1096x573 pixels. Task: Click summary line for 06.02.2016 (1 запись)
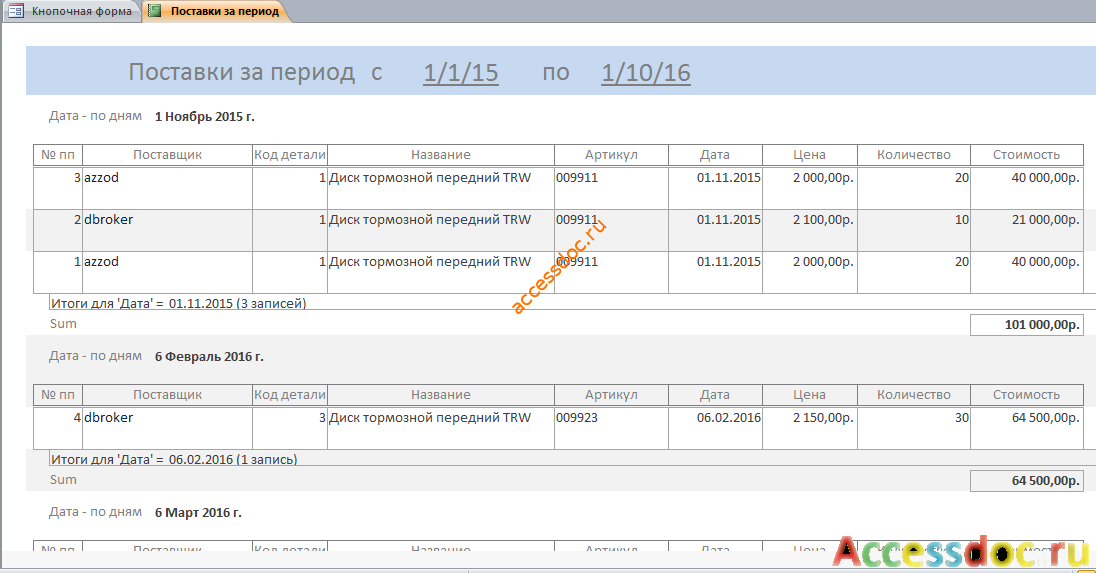[174, 459]
